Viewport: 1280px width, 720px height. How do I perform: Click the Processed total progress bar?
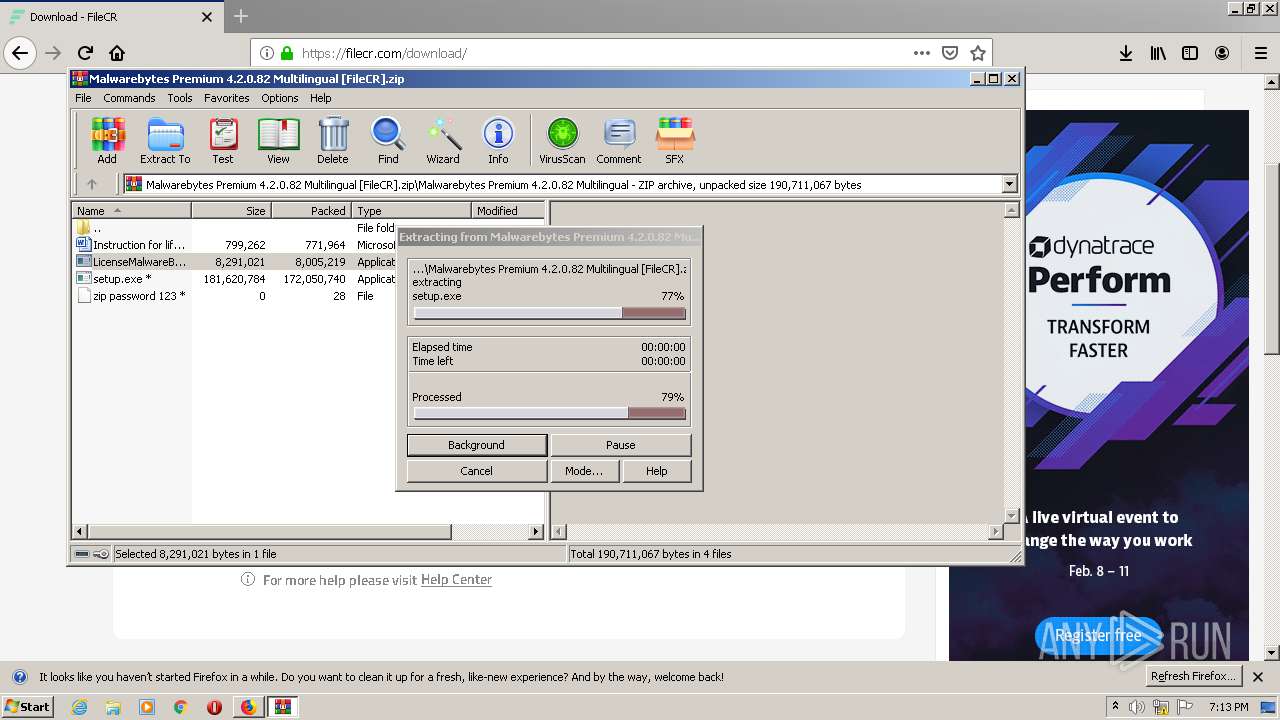pos(550,413)
